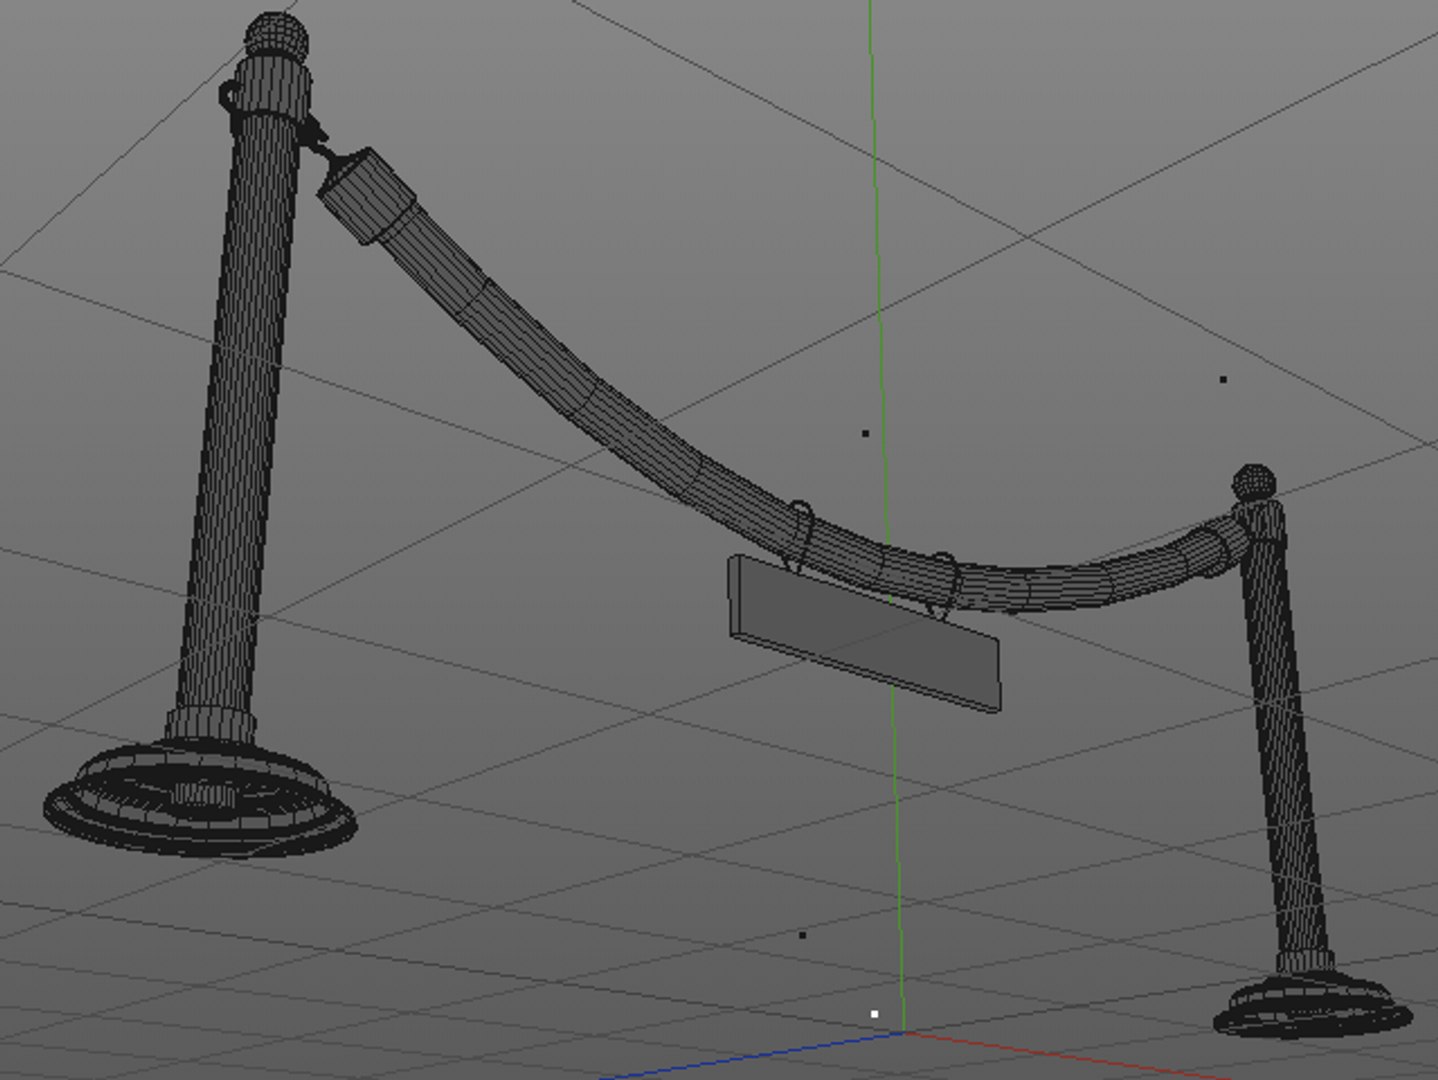Select the right ring holding the sign
1438x1080 pixels.
pos(945,586)
